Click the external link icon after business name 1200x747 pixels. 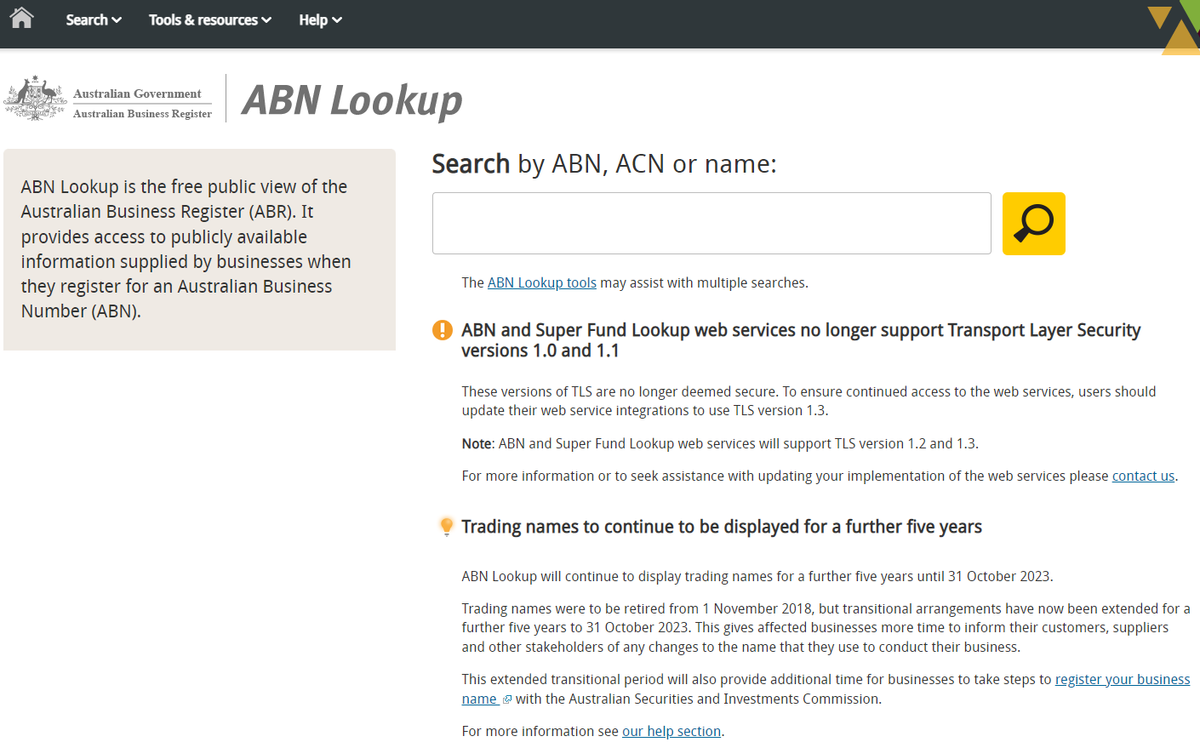coord(507,700)
